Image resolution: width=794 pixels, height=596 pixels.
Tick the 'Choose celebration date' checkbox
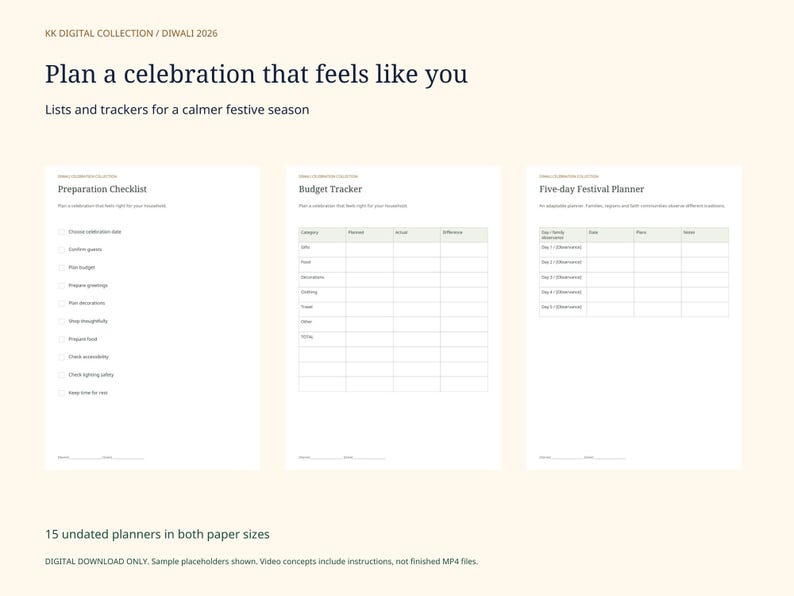pos(61,232)
